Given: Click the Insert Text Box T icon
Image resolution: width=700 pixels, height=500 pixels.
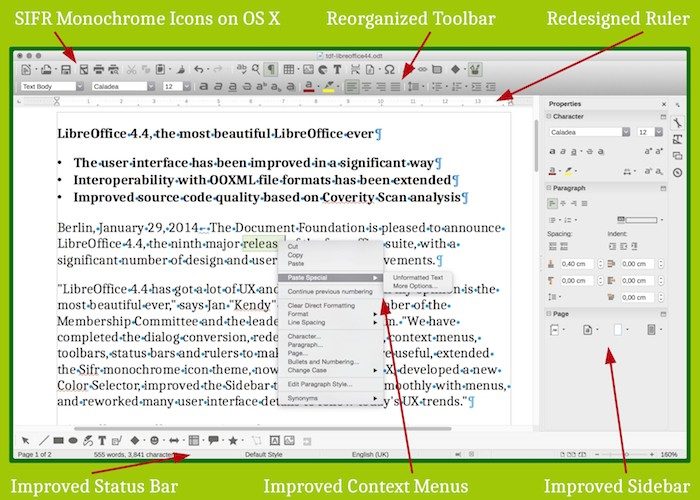Looking at the screenshot, I should point(337,69).
